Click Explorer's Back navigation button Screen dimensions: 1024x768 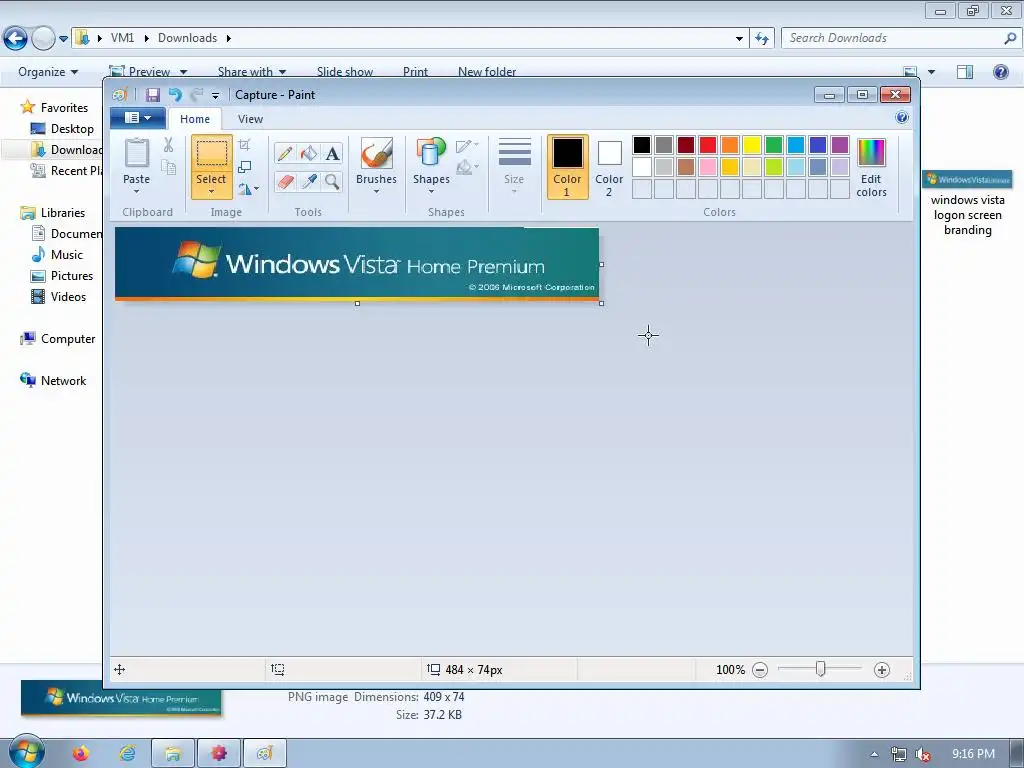pos(15,39)
